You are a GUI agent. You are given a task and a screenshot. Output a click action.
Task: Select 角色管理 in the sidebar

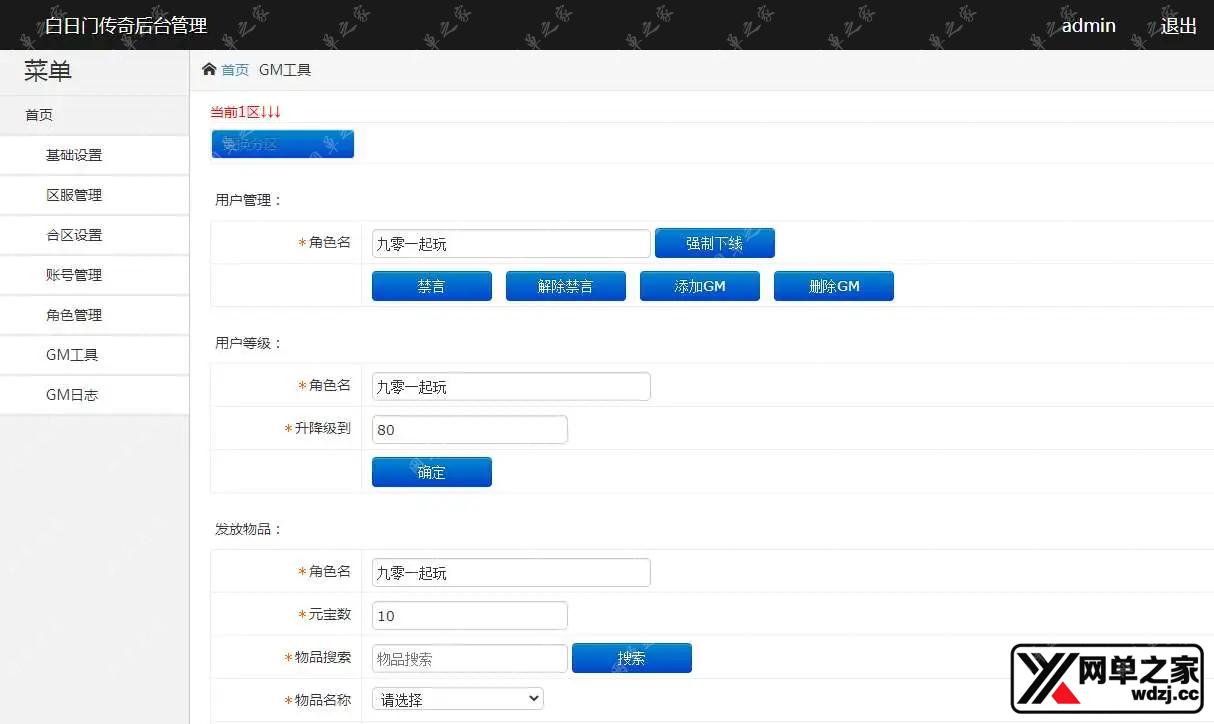[x=72, y=314]
